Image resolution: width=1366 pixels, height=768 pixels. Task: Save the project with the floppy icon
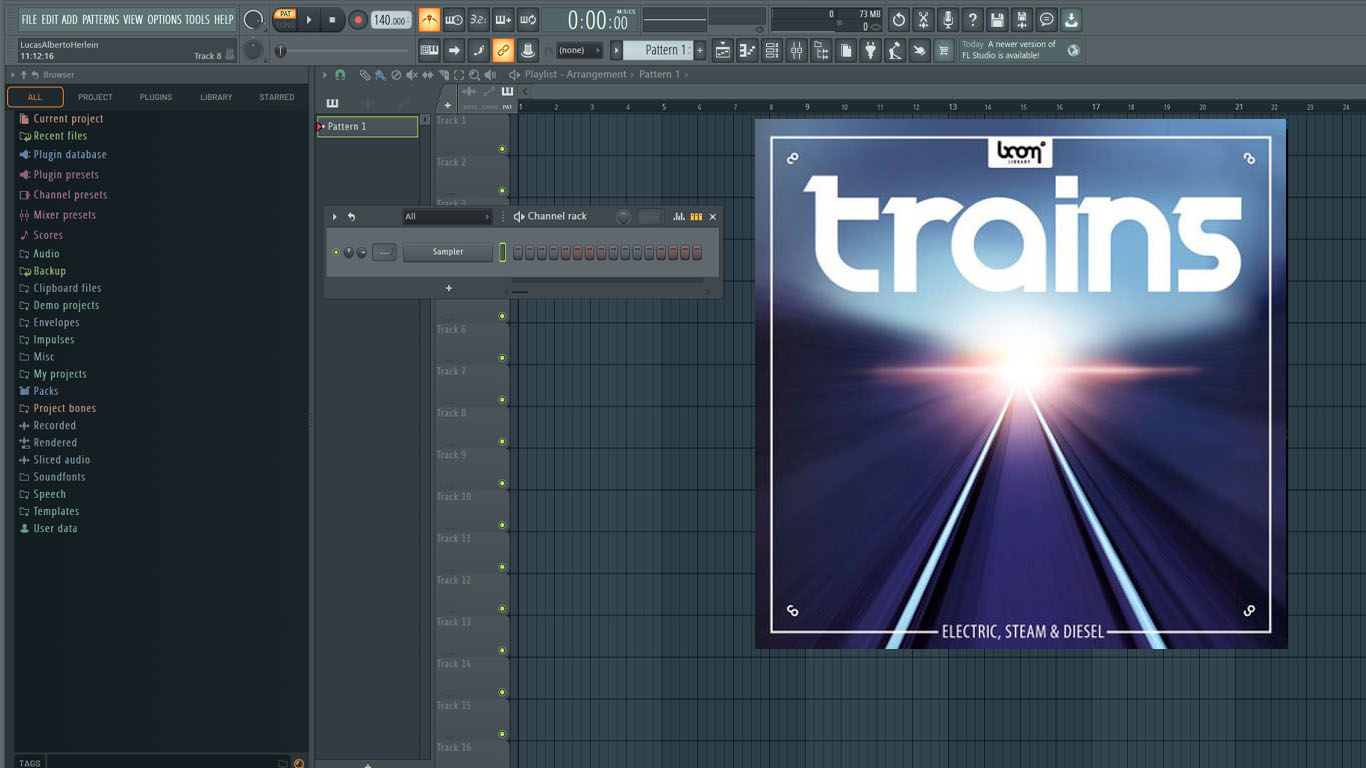pyautogui.click(x=997, y=20)
